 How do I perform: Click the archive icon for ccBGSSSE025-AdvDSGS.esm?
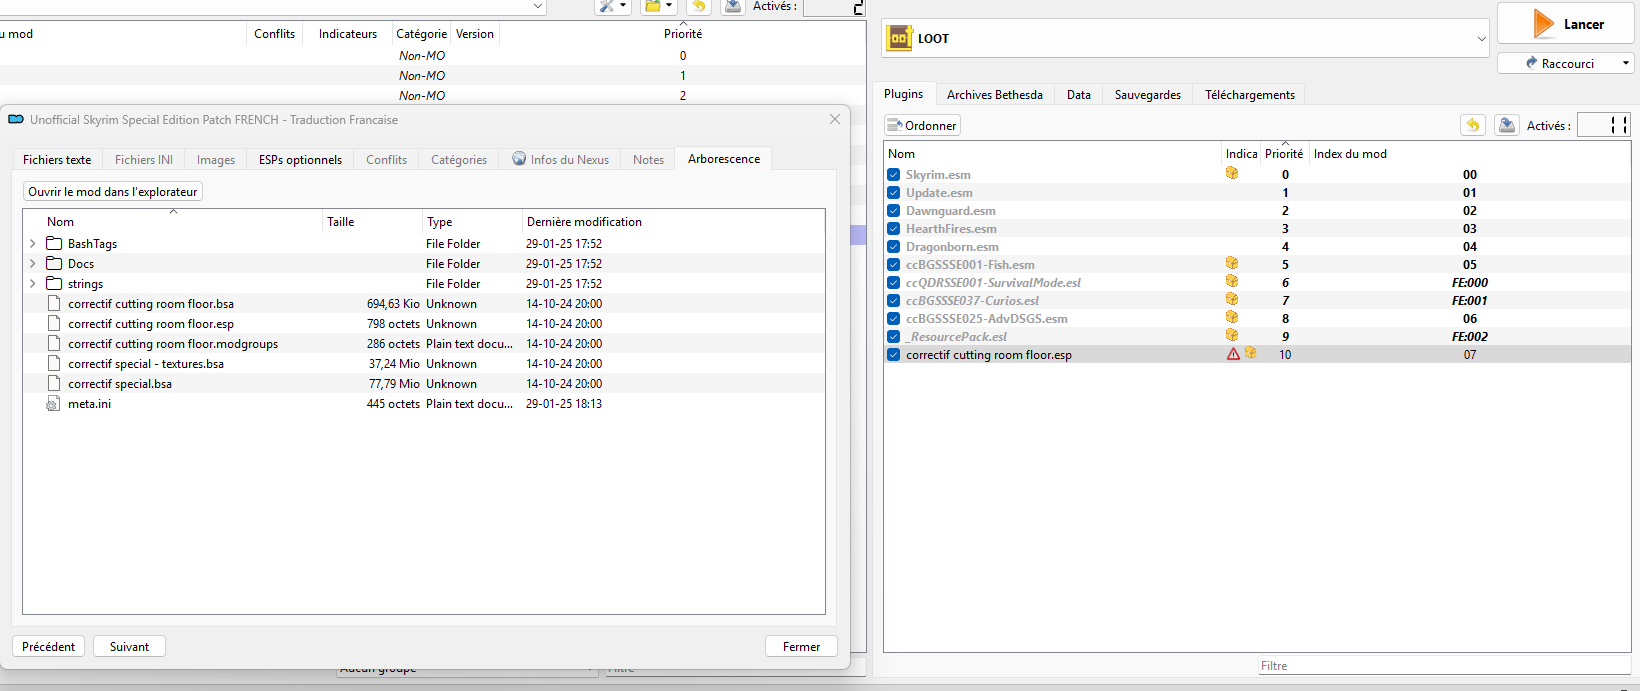1232,317
